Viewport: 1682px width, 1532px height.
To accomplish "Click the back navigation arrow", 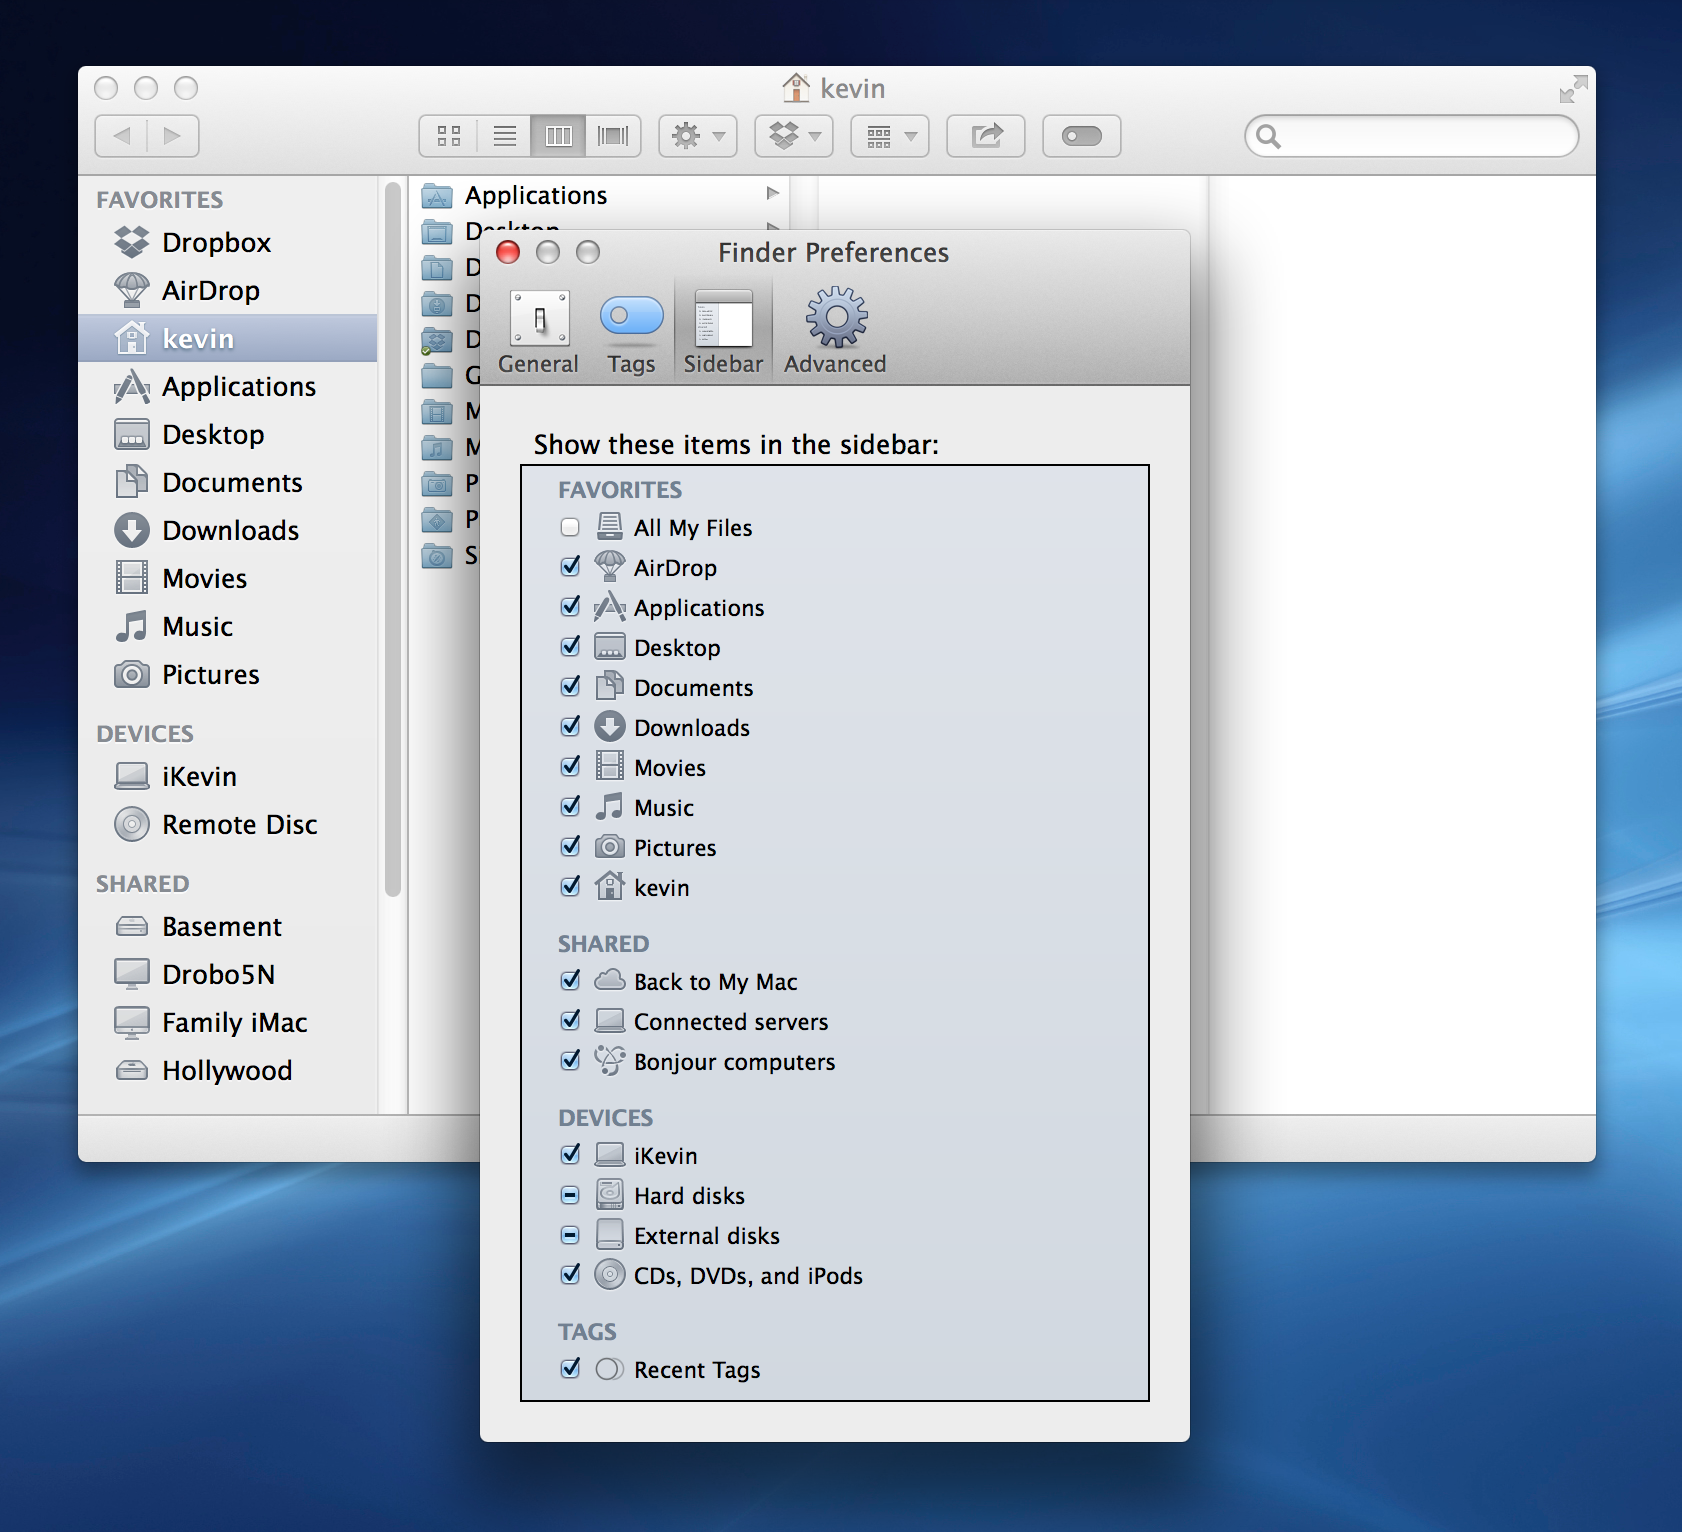I will [124, 136].
